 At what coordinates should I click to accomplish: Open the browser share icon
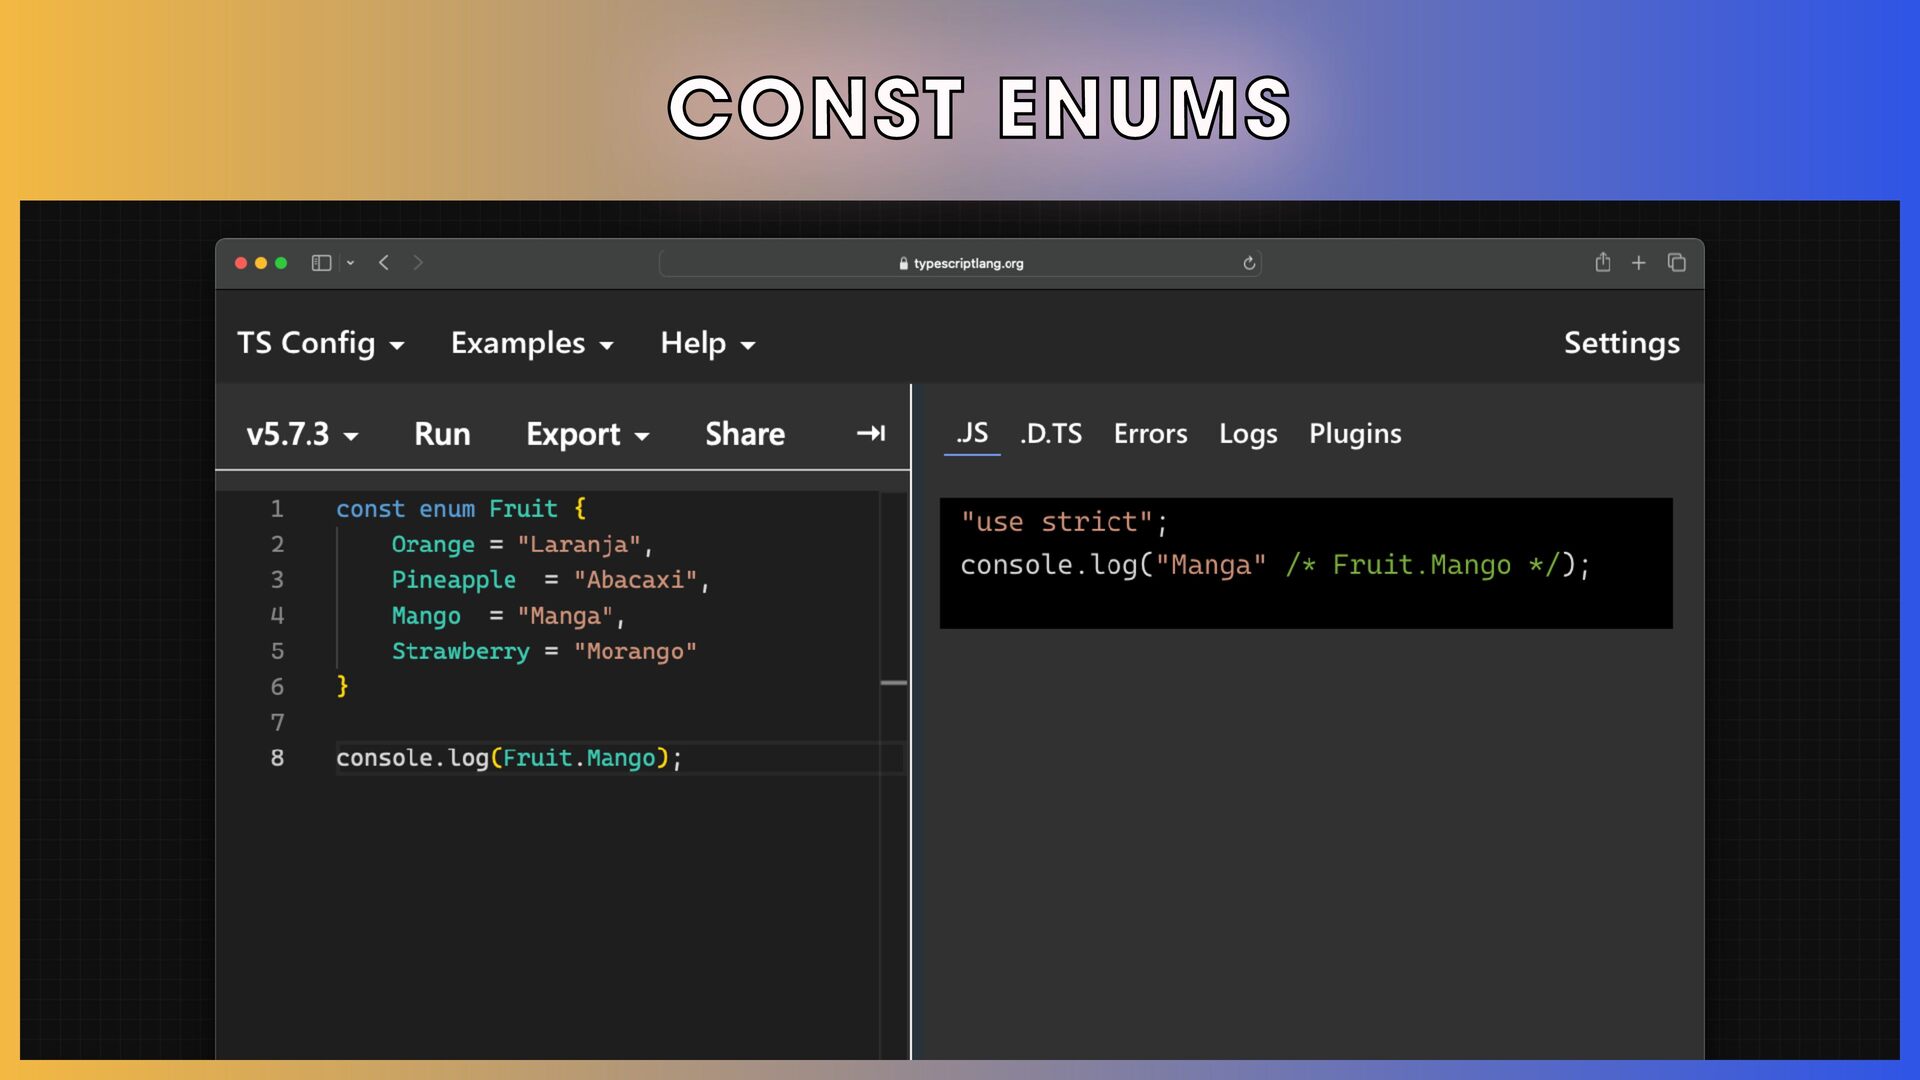point(1603,262)
